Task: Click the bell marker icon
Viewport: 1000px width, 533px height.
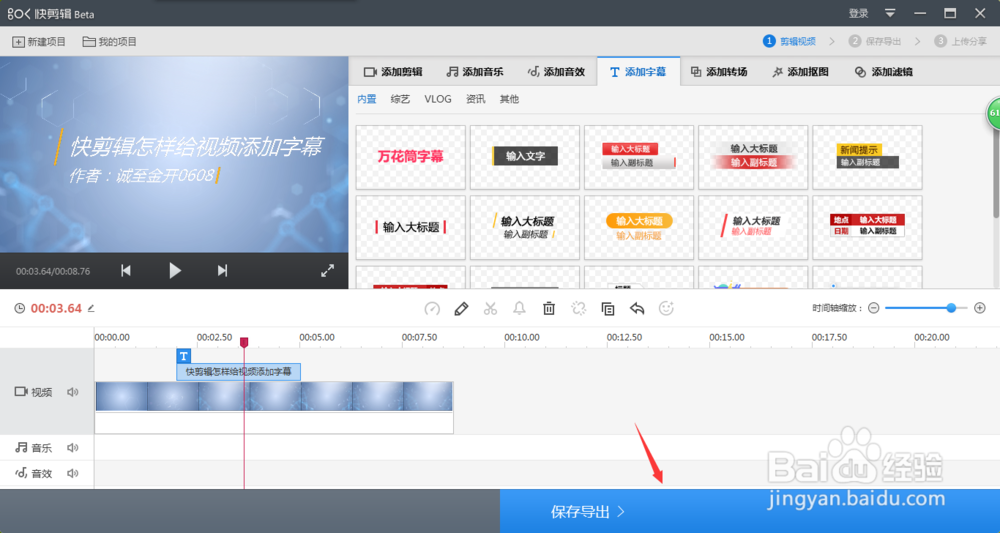Action: point(519,309)
